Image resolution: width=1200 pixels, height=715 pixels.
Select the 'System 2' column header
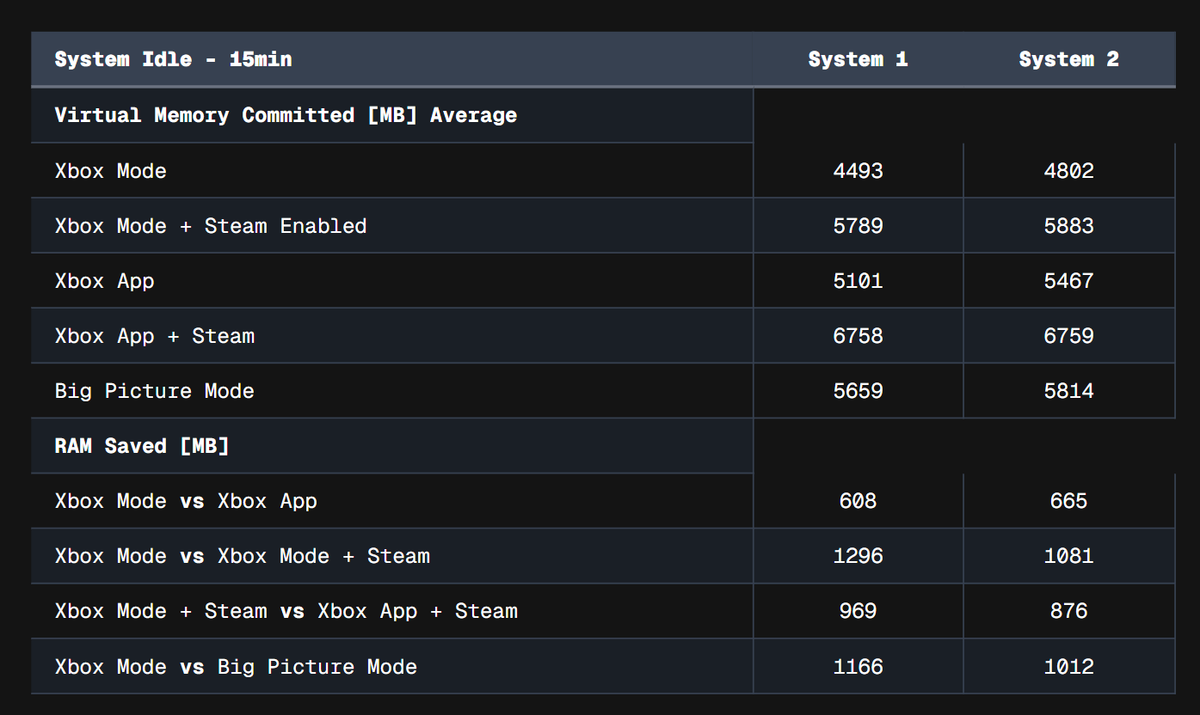coord(1069,59)
